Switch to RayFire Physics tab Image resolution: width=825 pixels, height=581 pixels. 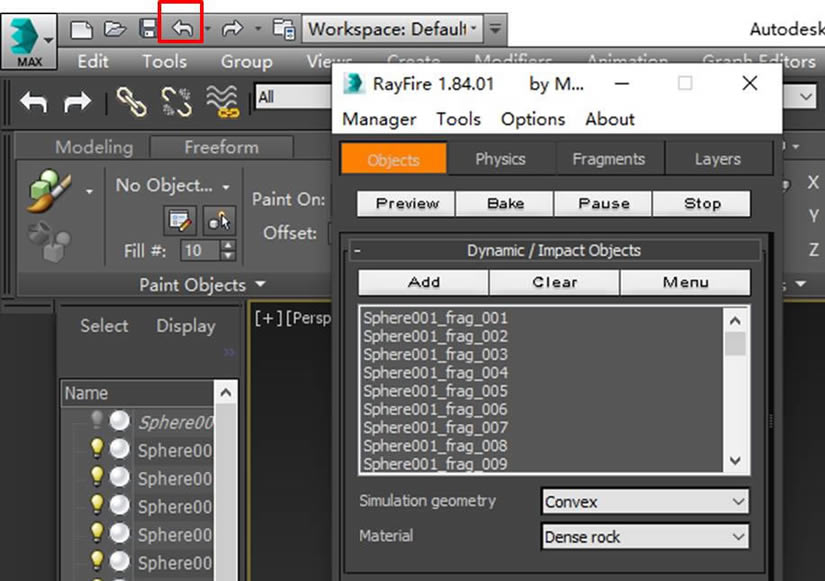[x=500, y=158]
